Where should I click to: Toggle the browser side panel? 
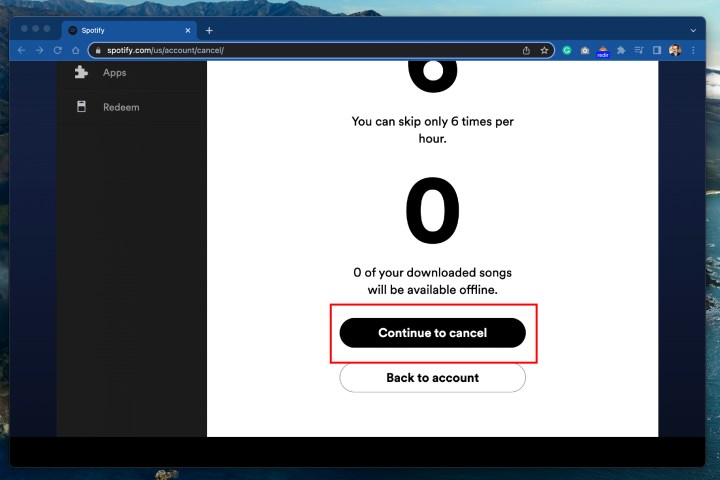tap(657, 50)
